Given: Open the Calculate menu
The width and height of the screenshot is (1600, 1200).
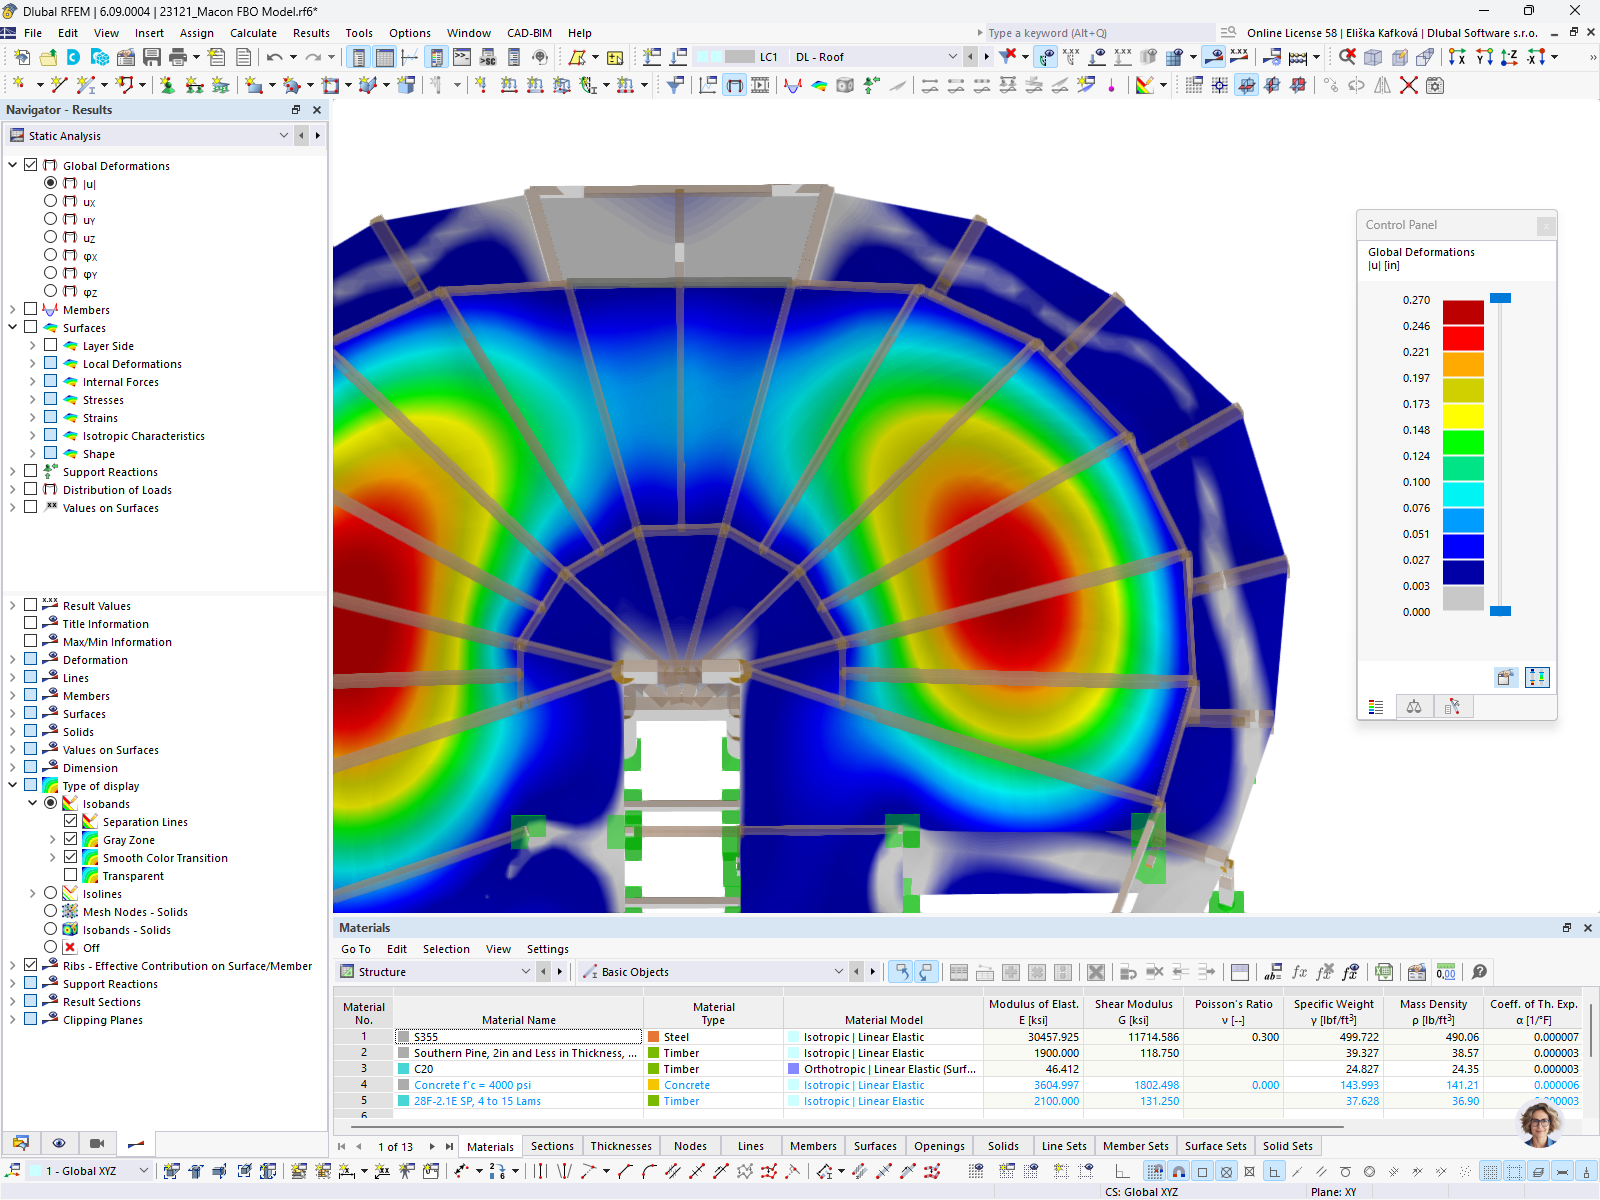Looking at the screenshot, I should click(x=253, y=33).
